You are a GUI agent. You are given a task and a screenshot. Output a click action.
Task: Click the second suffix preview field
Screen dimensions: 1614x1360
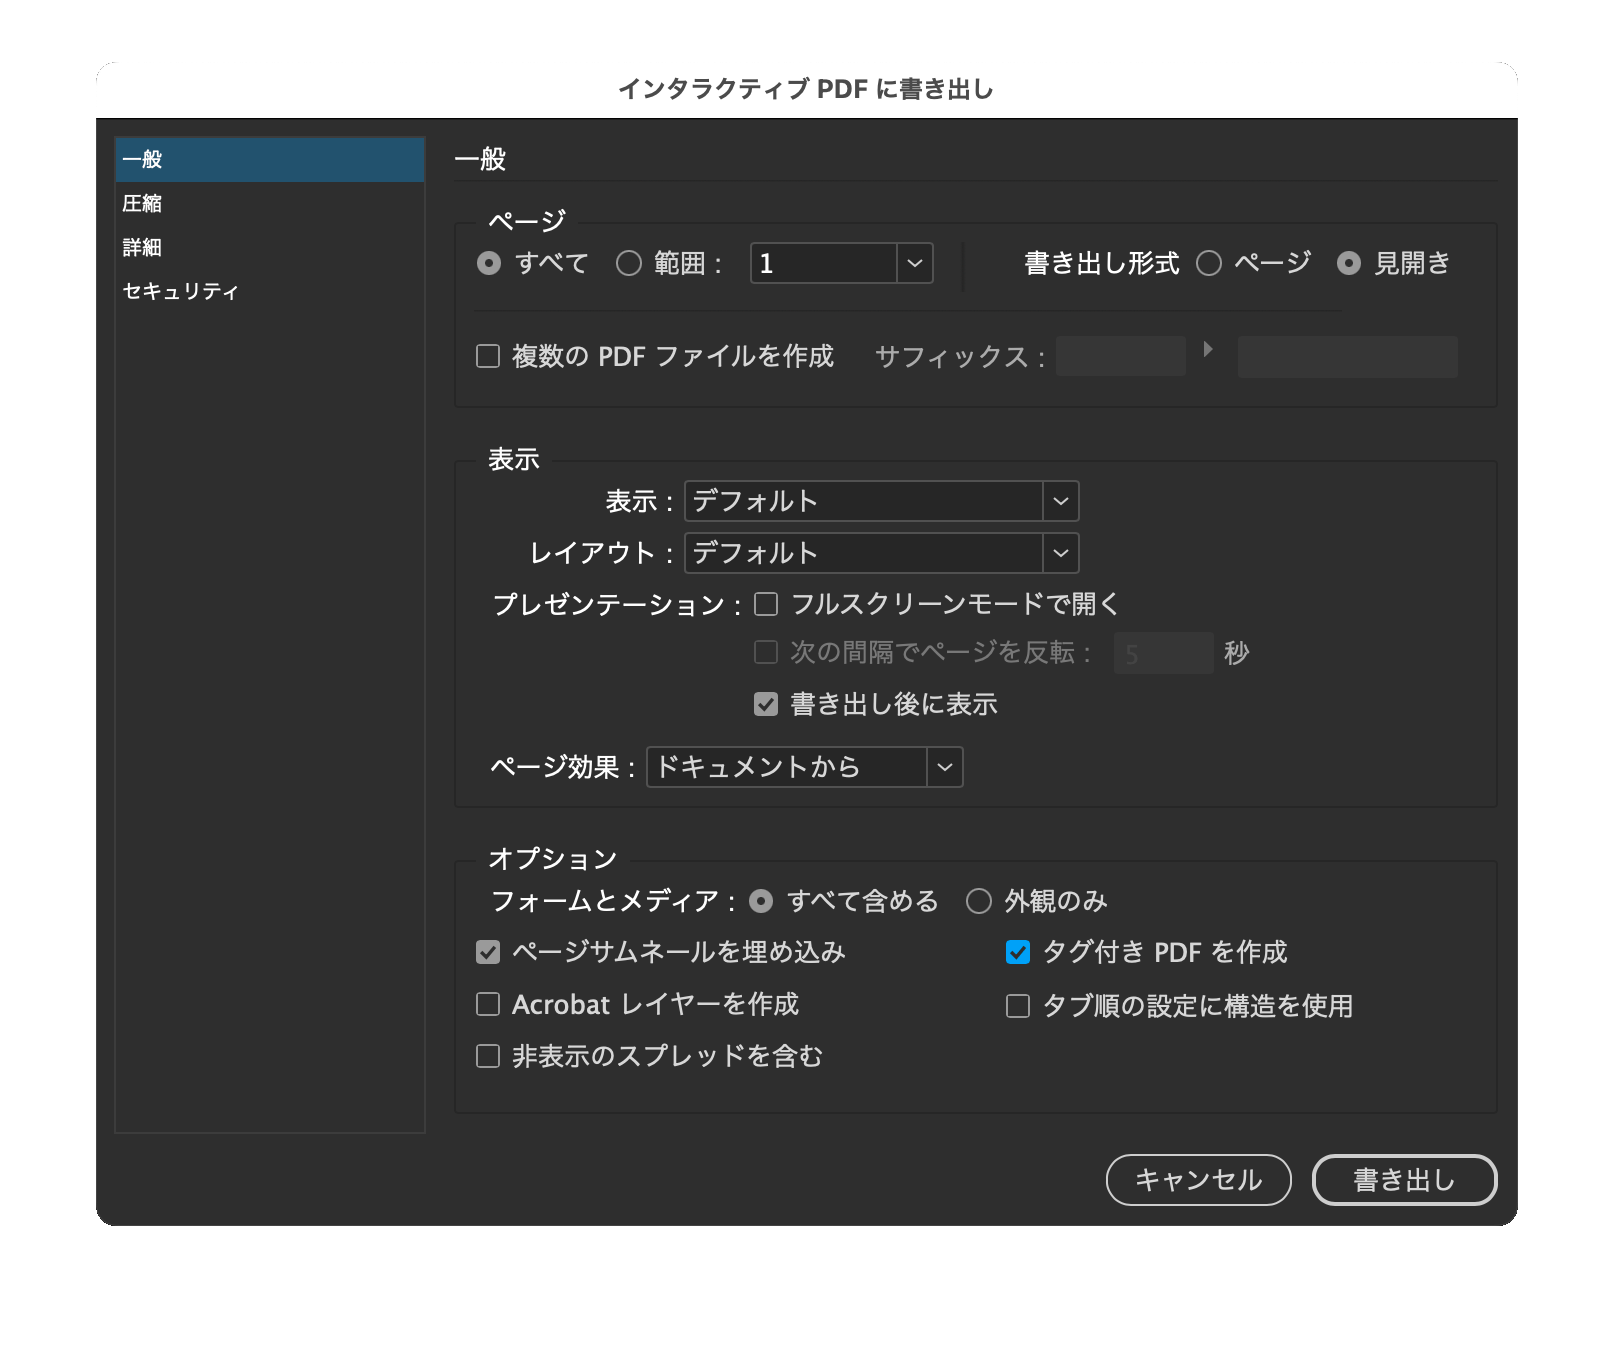click(1347, 356)
